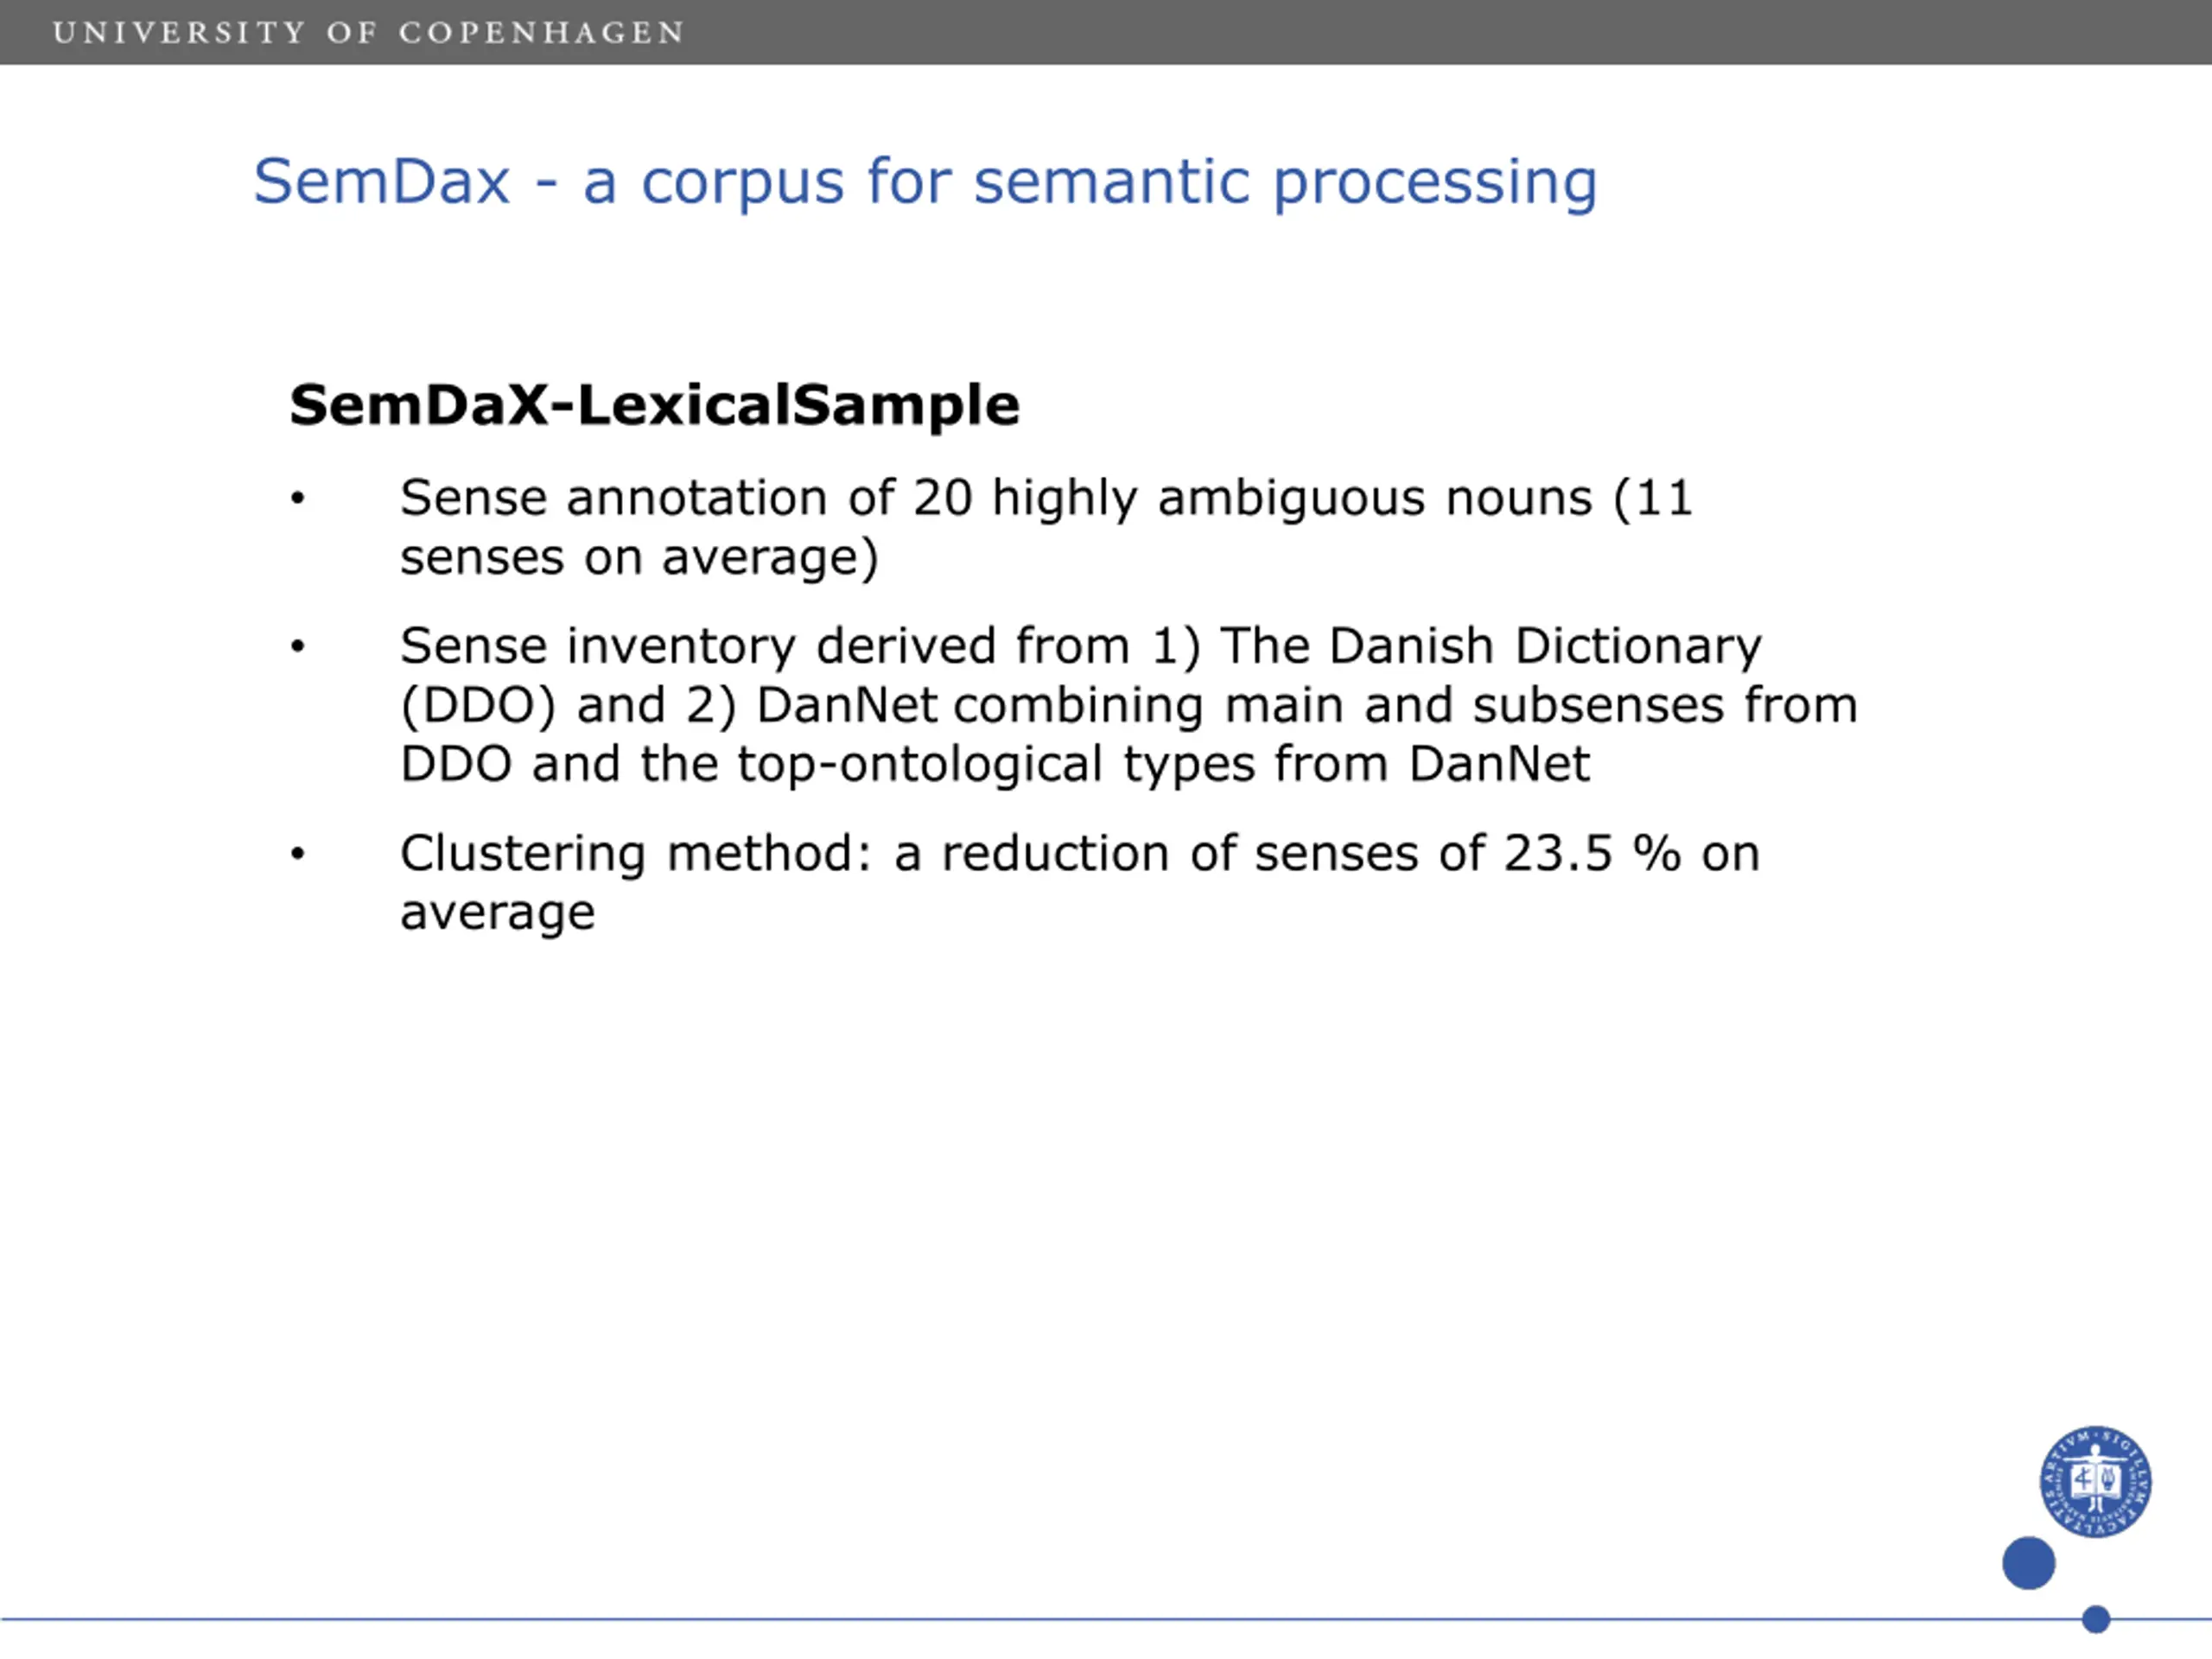Click the slide title 'SemDax - a corpus for semantic processing'
2212x1659 pixels.
coord(925,183)
